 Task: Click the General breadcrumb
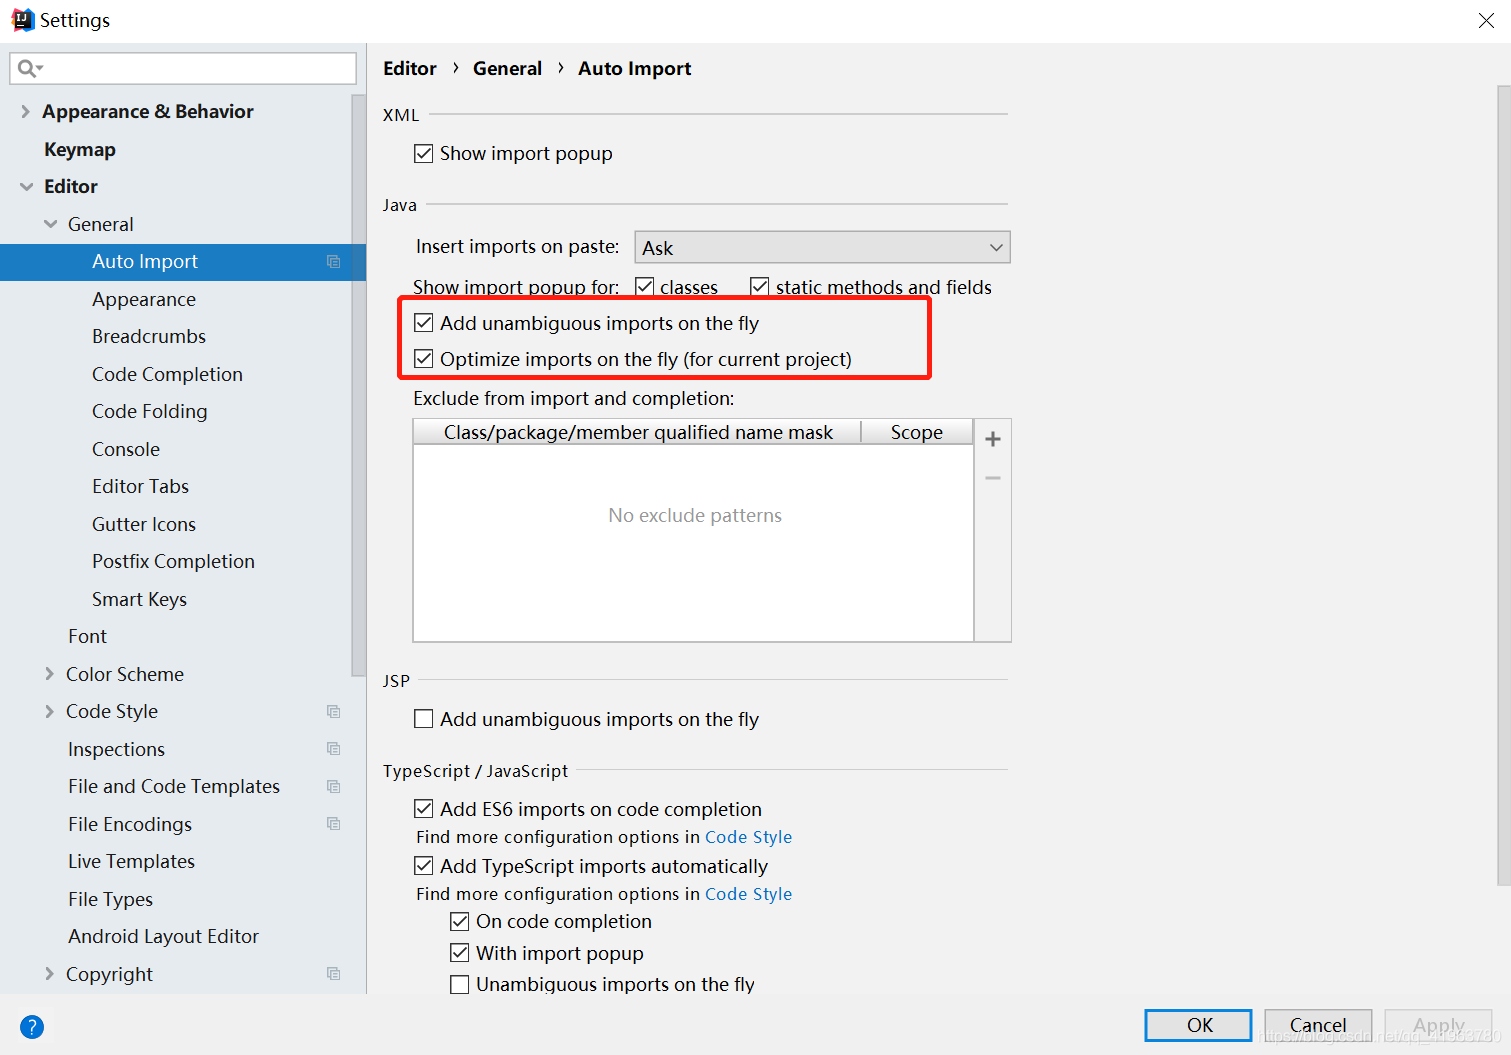(507, 69)
